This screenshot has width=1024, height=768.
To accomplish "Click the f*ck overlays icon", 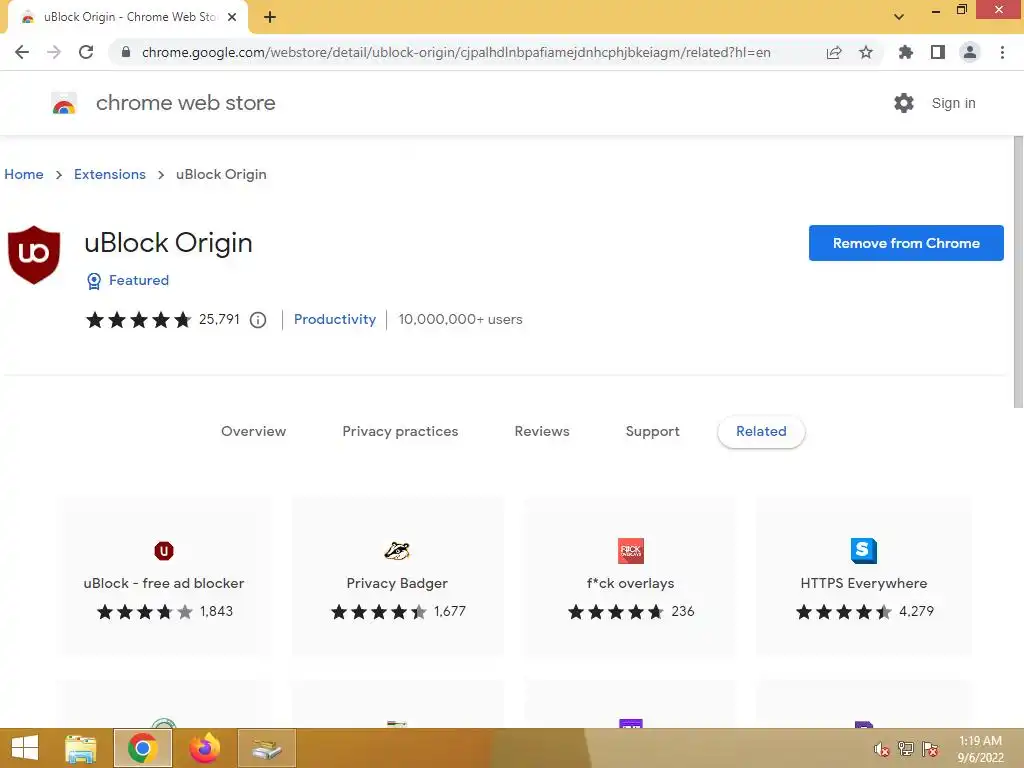I will point(631,551).
